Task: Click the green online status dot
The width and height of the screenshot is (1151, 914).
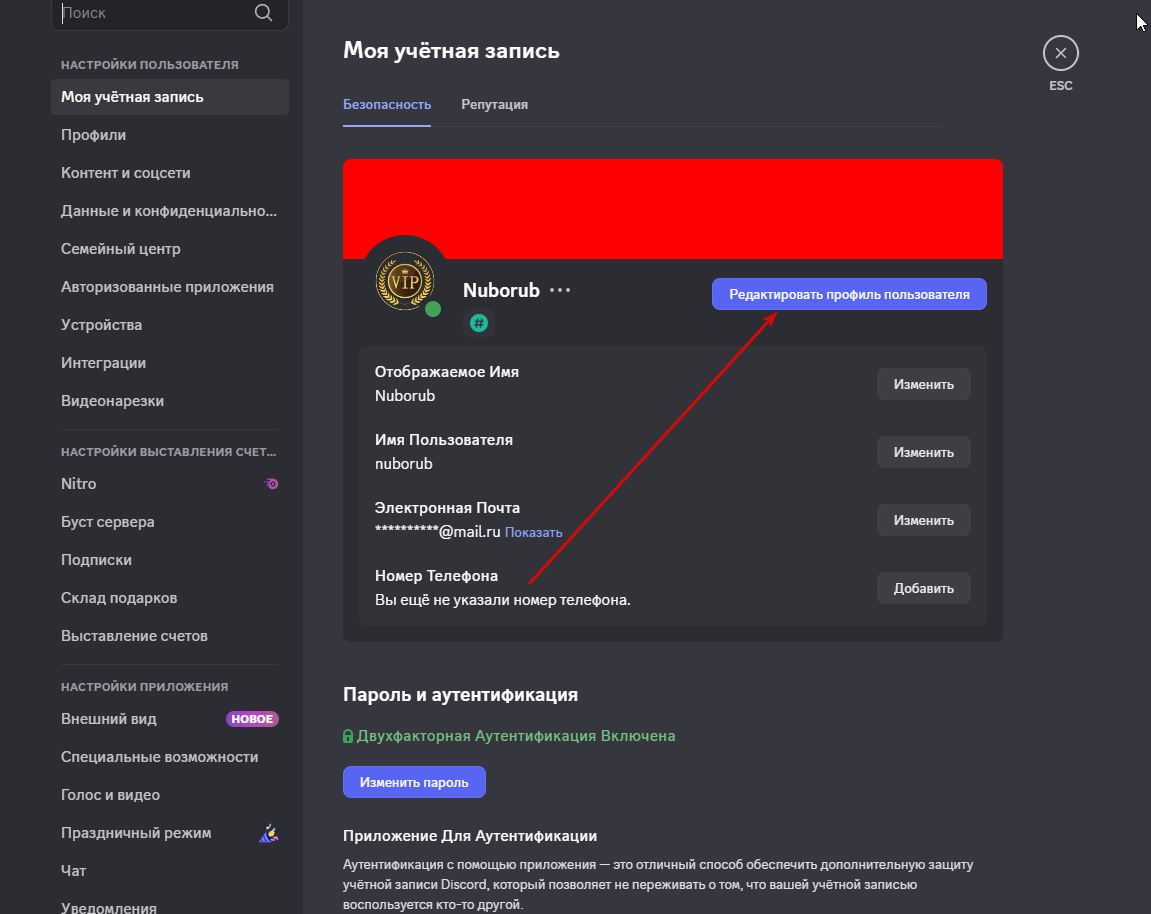Action: [x=433, y=309]
